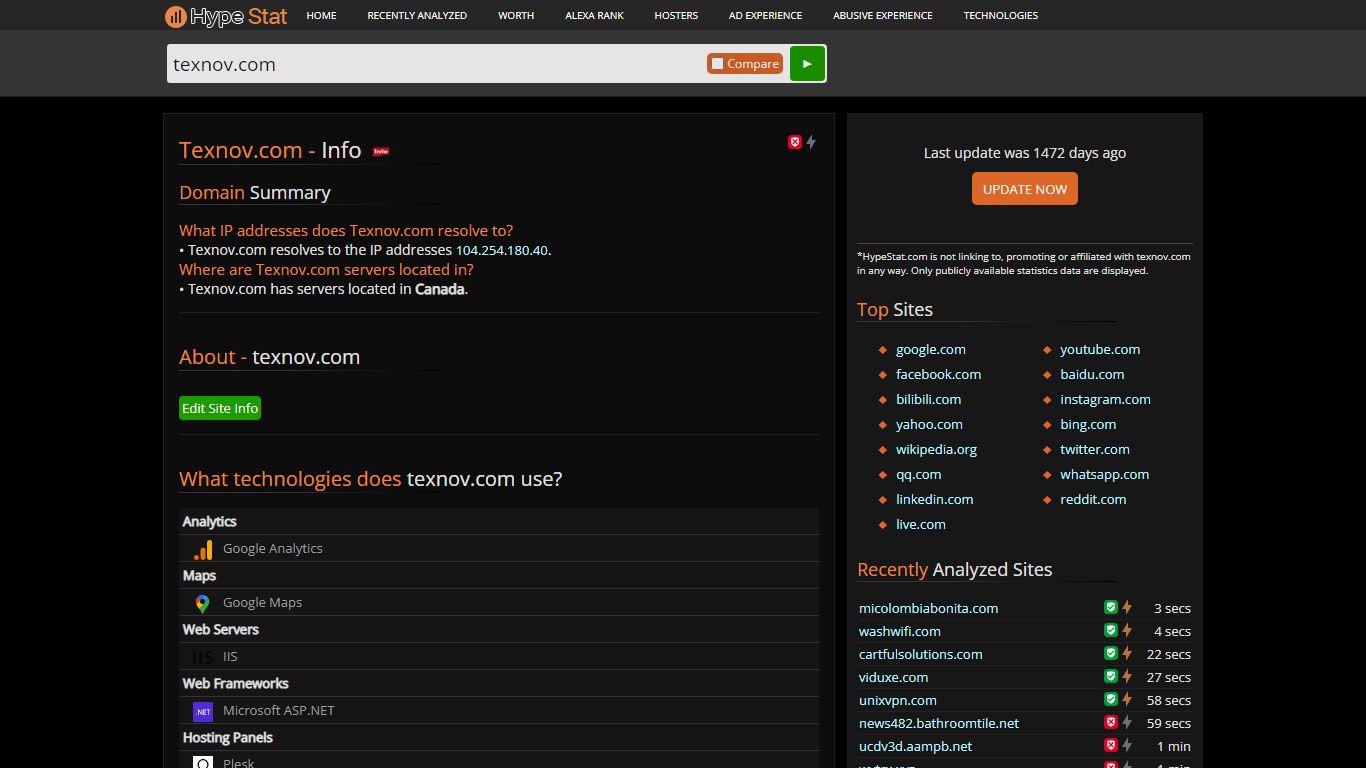Click the lightning icon for unixvpn.com
This screenshot has height=768, width=1366.
[x=1127, y=699]
